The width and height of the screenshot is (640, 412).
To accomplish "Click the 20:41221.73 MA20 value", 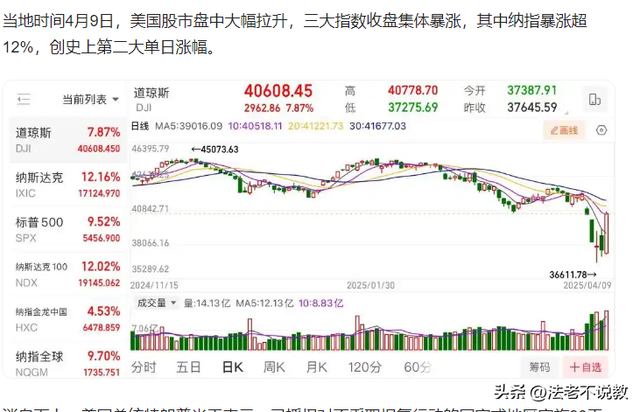I will 316,126.
